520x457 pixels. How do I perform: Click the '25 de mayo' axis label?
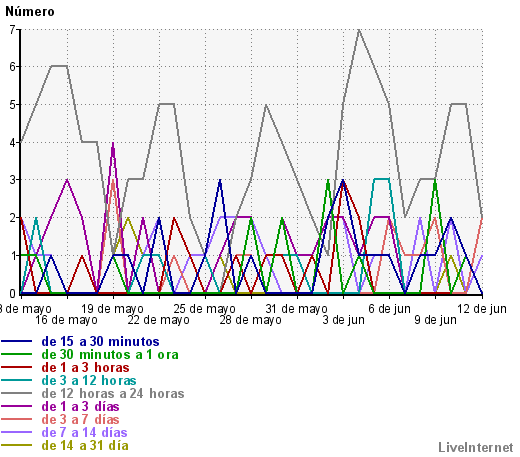point(204,309)
